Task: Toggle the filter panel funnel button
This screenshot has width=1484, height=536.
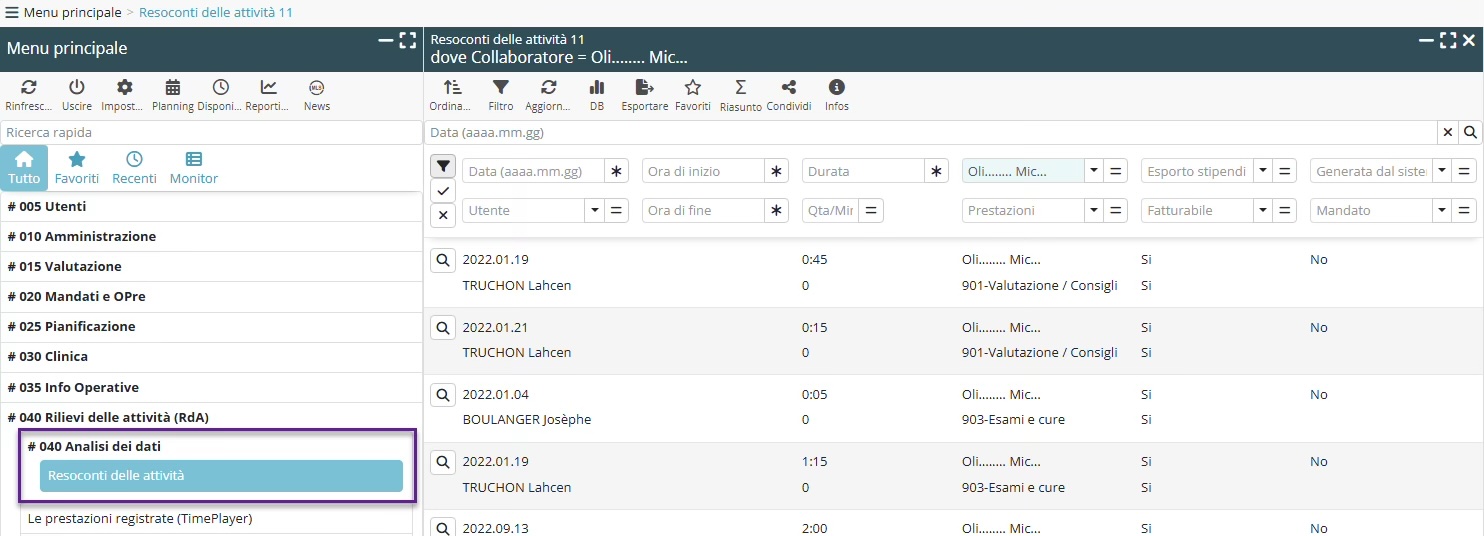Action: pyautogui.click(x=444, y=166)
